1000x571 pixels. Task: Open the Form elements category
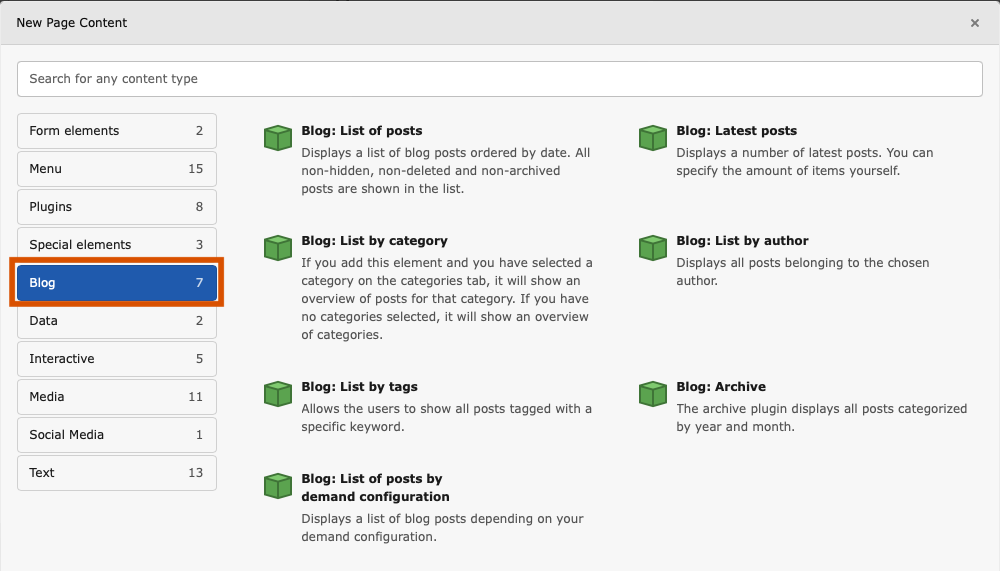pyautogui.click(x=117, y=131)
